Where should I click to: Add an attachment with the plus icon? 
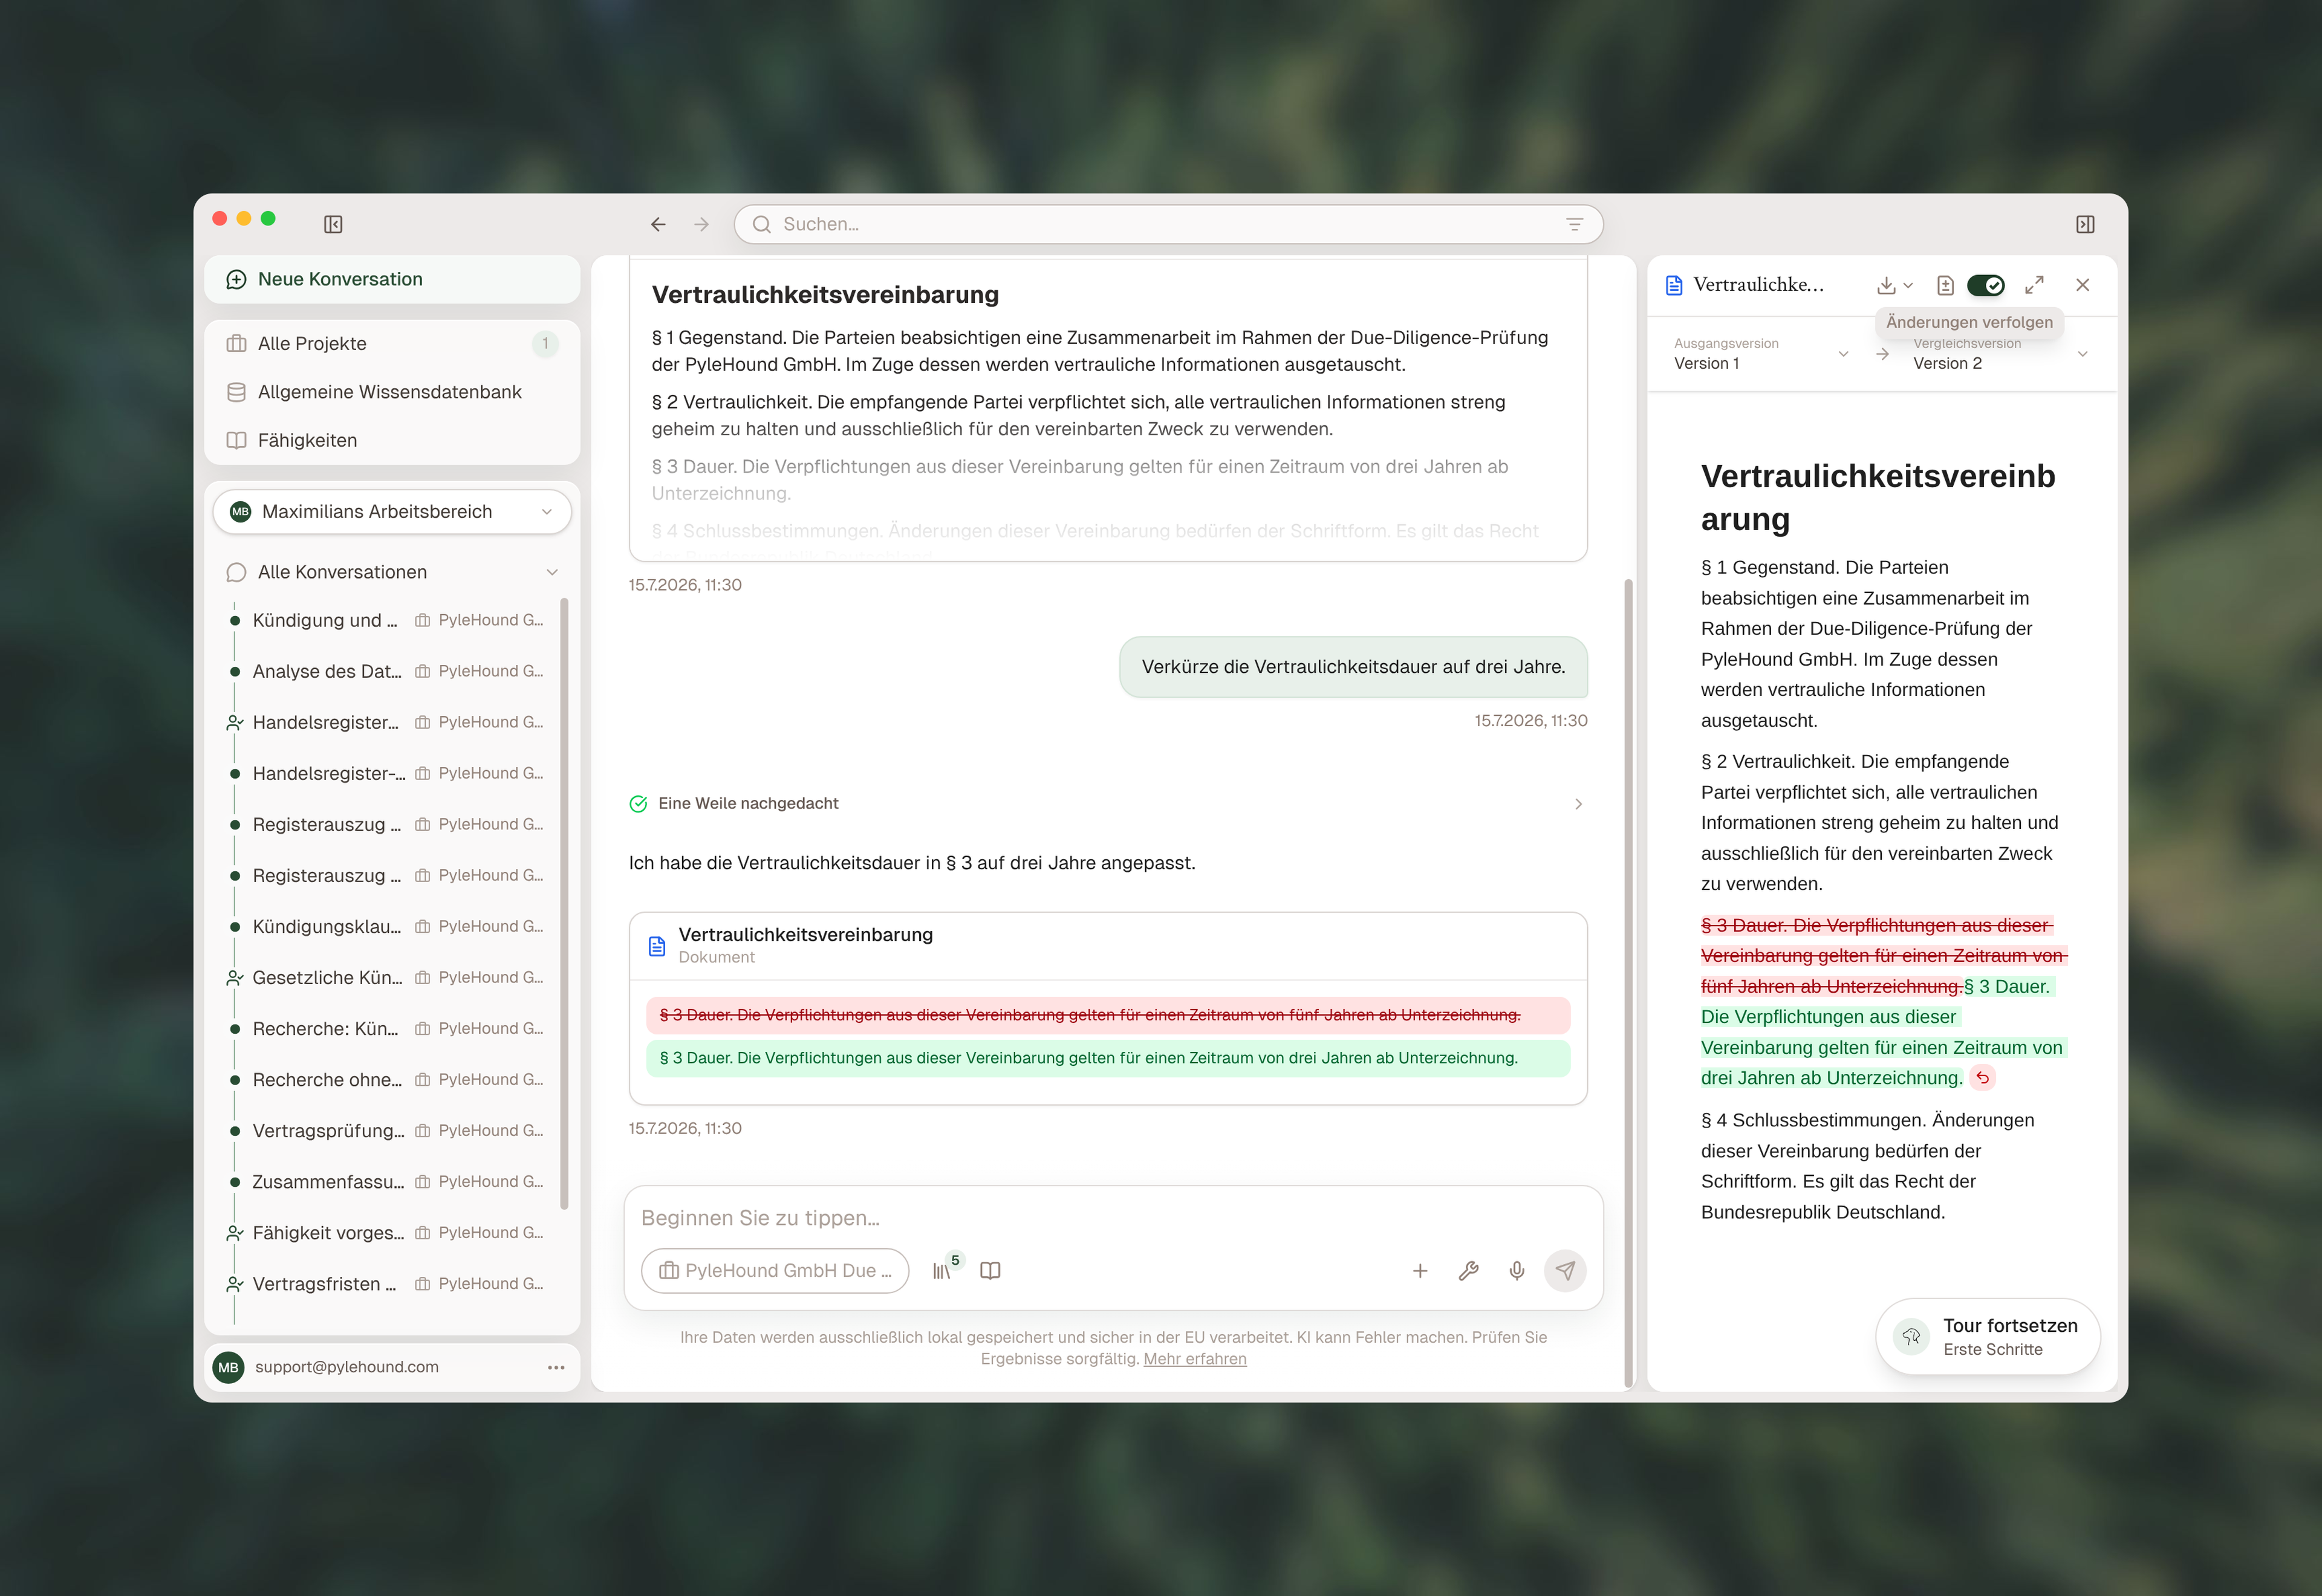(1419, 1270)
